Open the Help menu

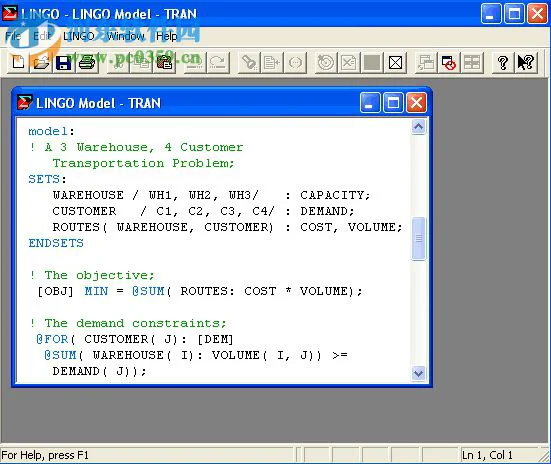[x=167, y=36]
